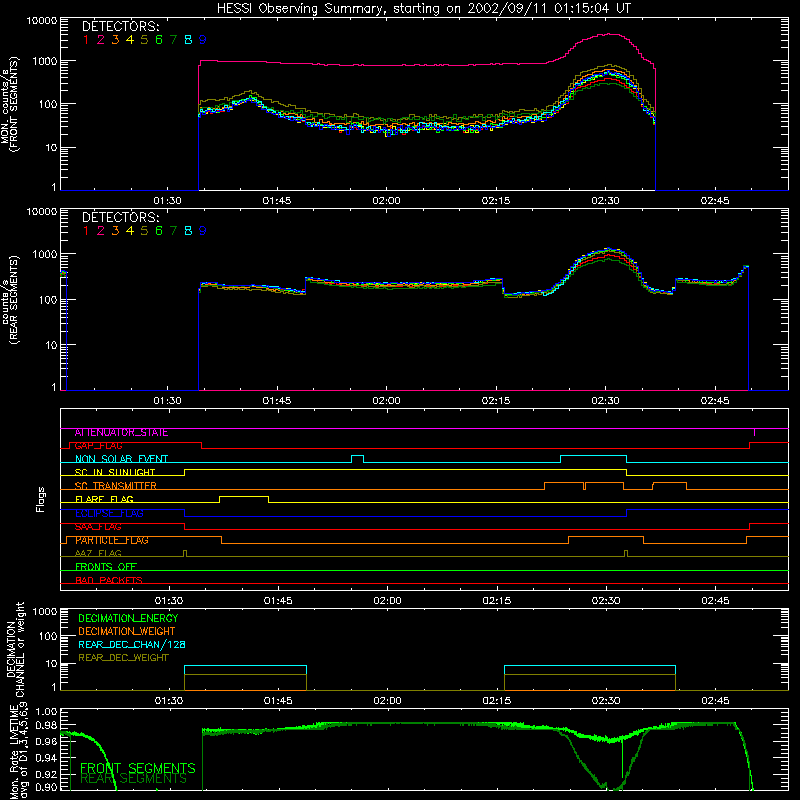
Task: Click the PARTICLE_FLAG label
Action: tap(112, 540)
